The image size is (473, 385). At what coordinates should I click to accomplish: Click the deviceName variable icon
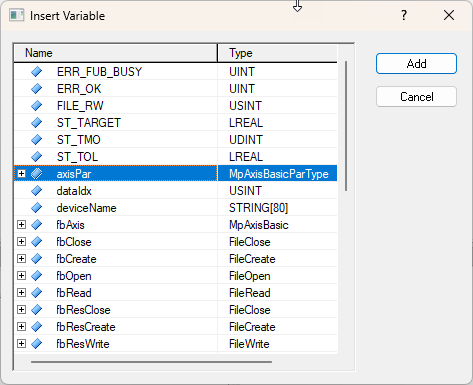pyautogui.click(x=37, y=208)
